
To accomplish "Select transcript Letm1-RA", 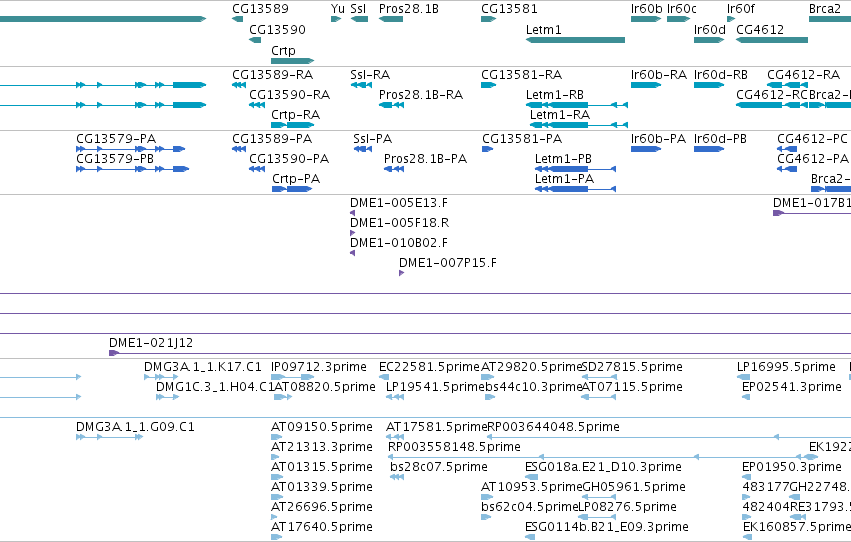I will point(560,114).
